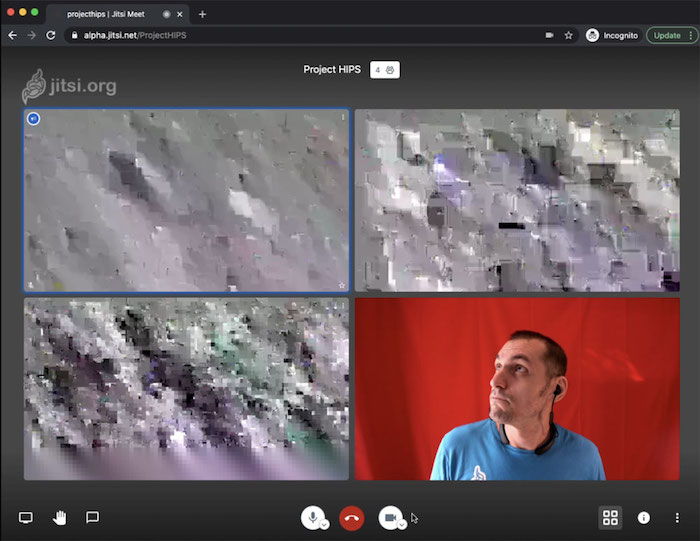700x541 pixels.
Task: Hang up with red phone button
Action: click(351, 518)
